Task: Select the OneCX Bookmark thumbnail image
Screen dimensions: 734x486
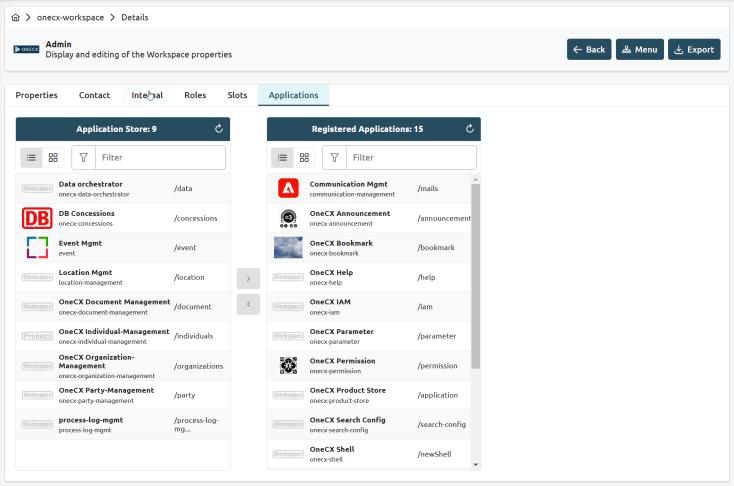Action: [x=288, y=247]
